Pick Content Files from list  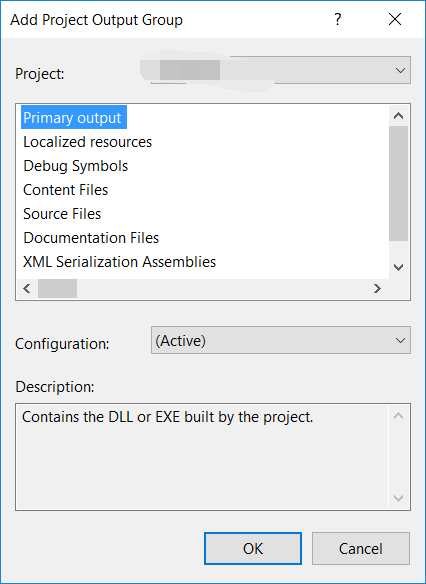click(x=66, y=190)
